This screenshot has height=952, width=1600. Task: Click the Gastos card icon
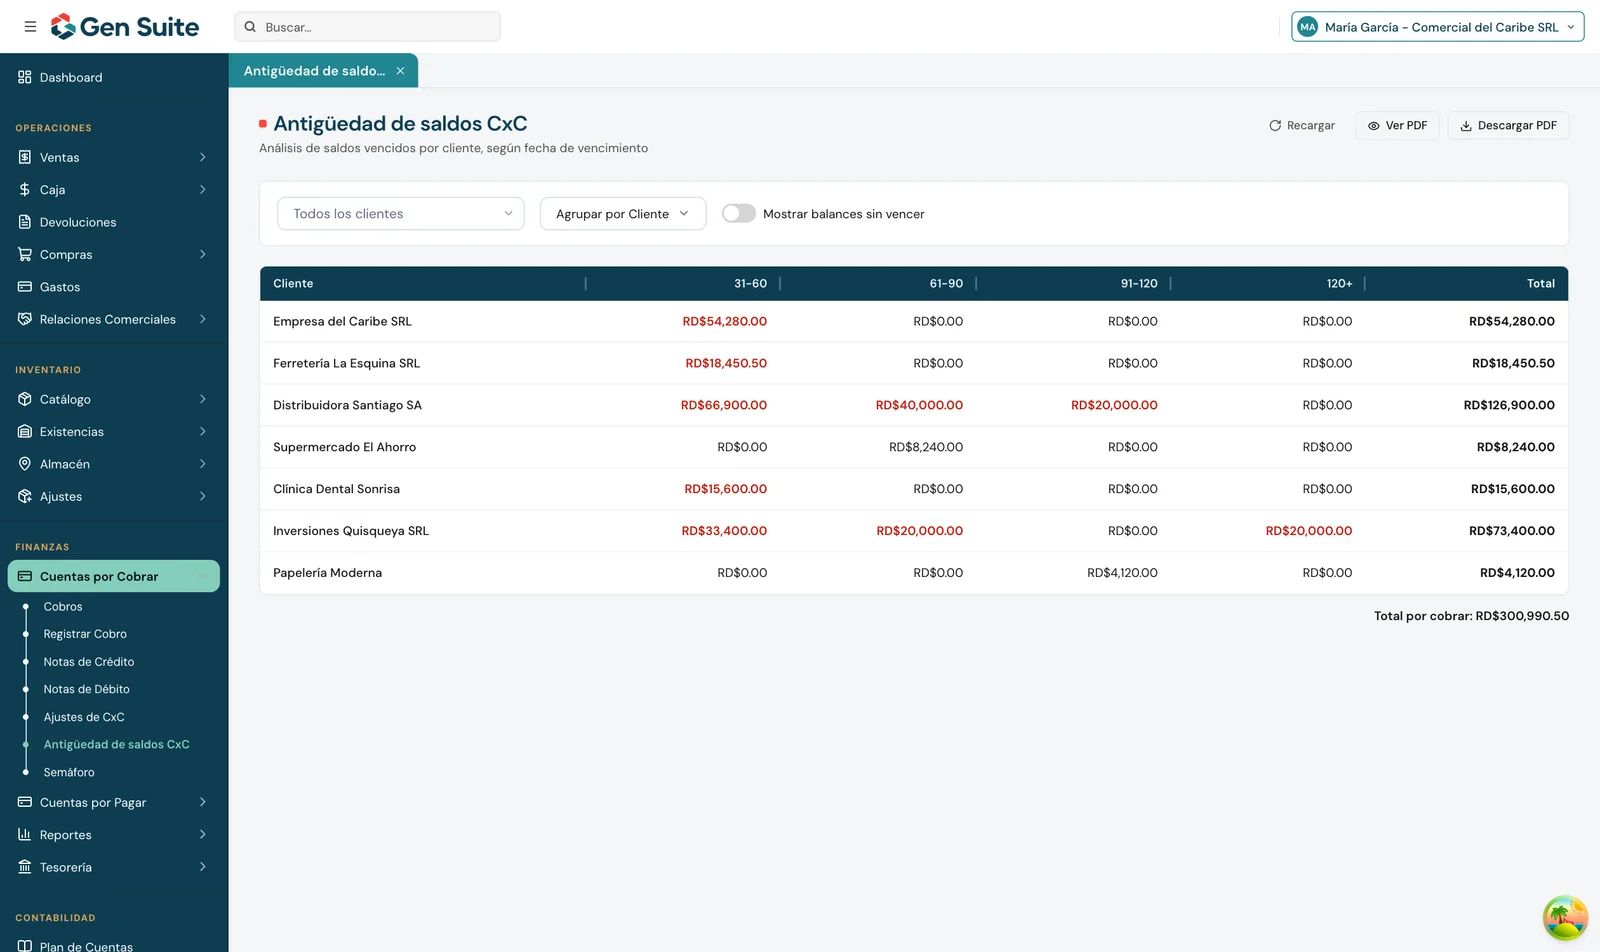(25, 287)
